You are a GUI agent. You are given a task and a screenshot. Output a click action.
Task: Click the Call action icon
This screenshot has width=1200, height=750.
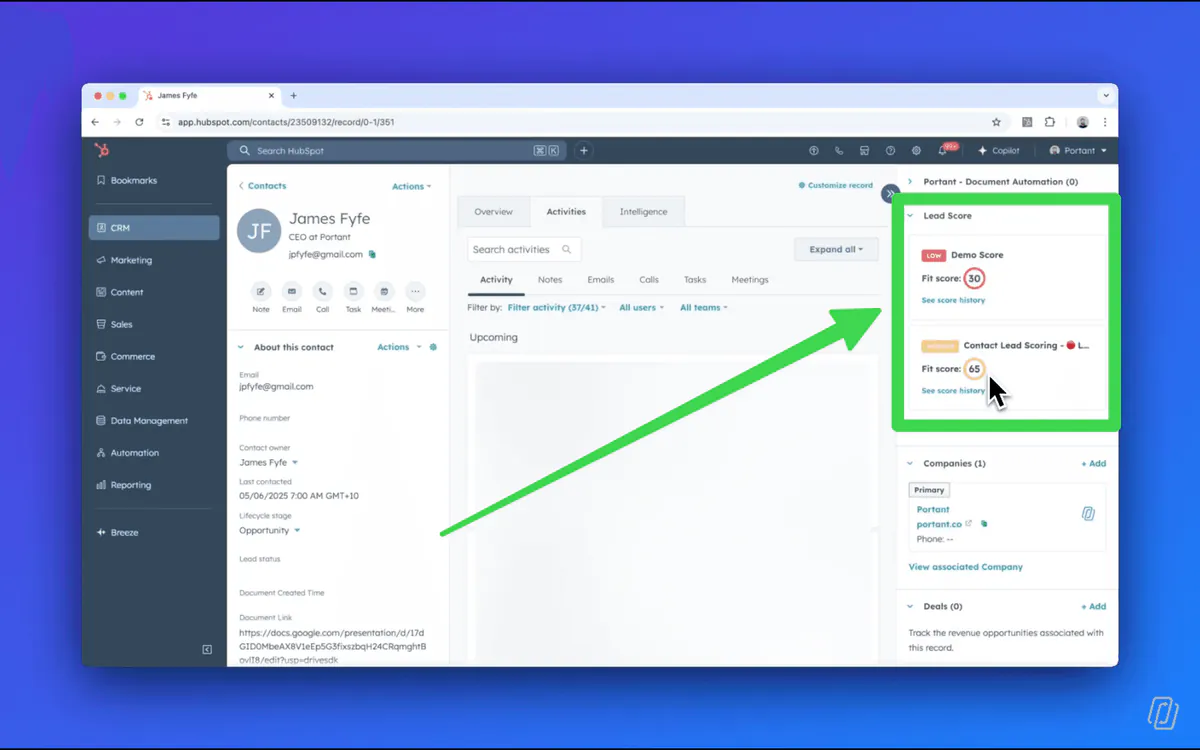click(322, 291)
